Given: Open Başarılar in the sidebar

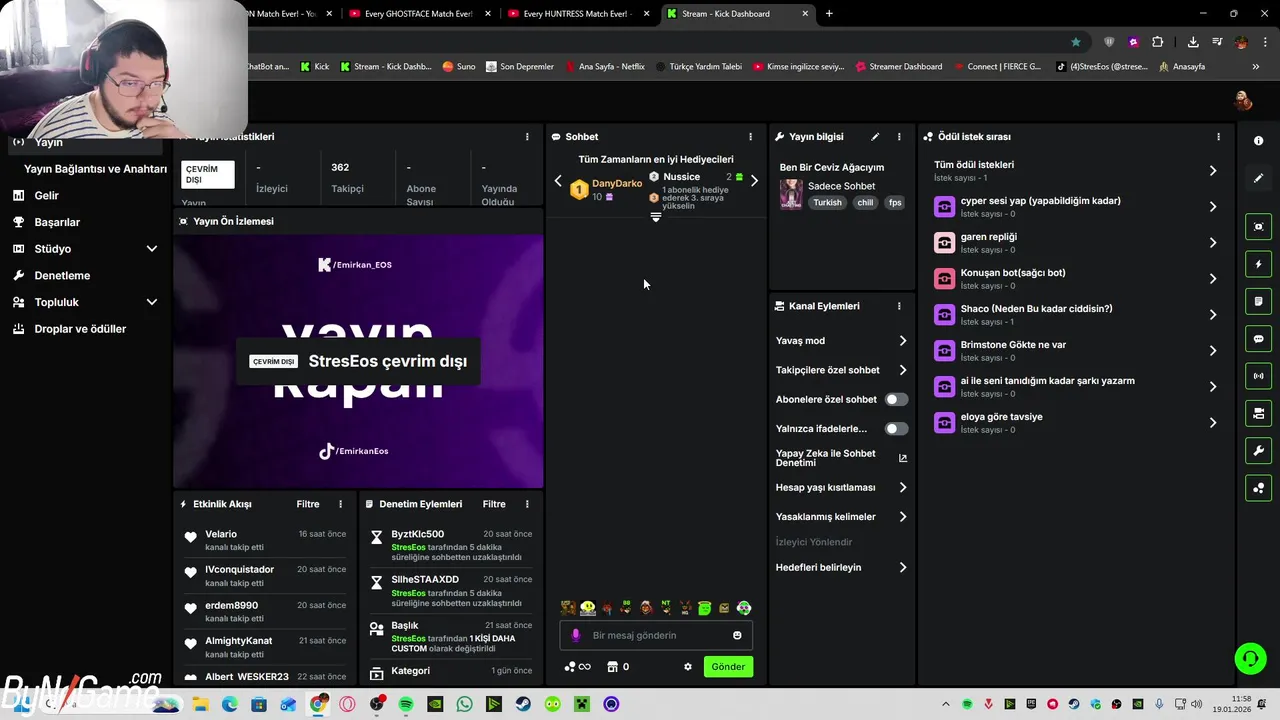Looking at the screenshot, I should click(x=57, y=222).
